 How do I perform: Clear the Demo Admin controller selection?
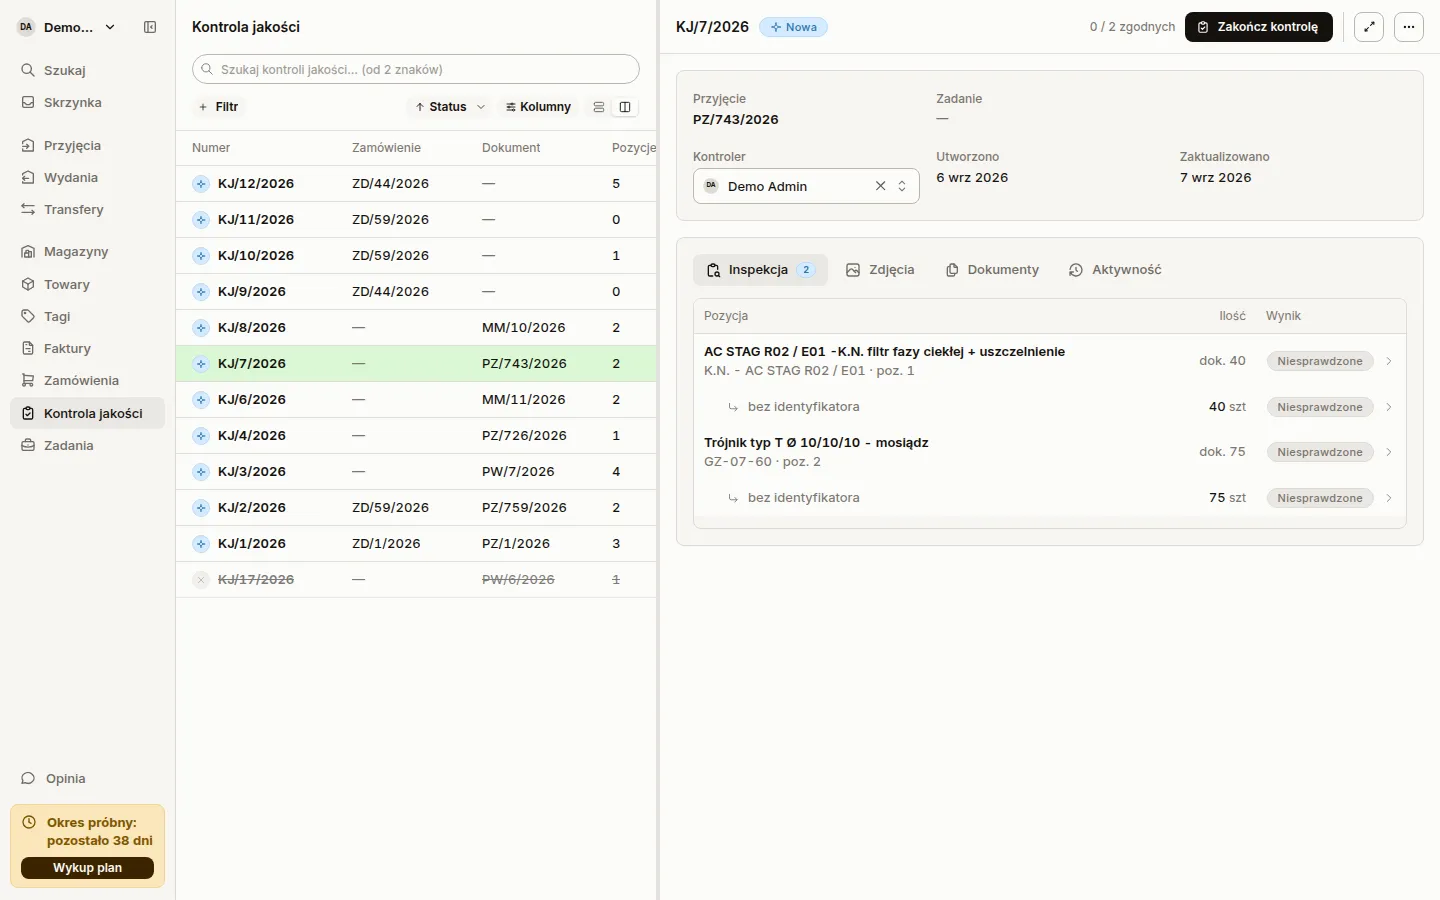(880, 186)
